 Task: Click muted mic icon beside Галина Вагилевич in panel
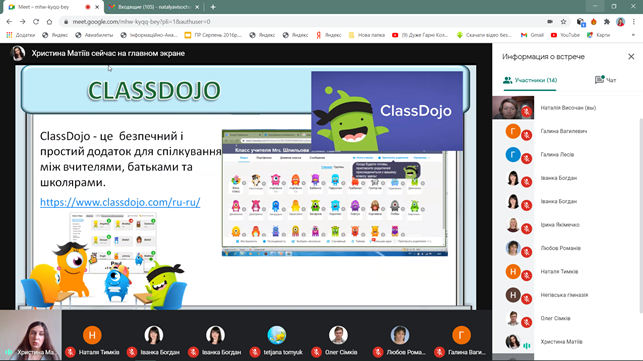(x=527, y=135)
